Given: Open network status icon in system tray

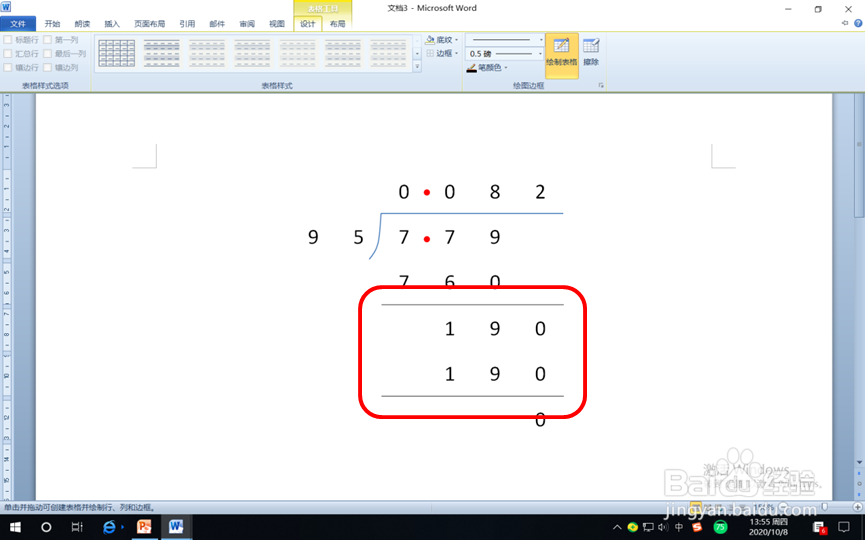Looking at the screenshot, I should [649, 527].
